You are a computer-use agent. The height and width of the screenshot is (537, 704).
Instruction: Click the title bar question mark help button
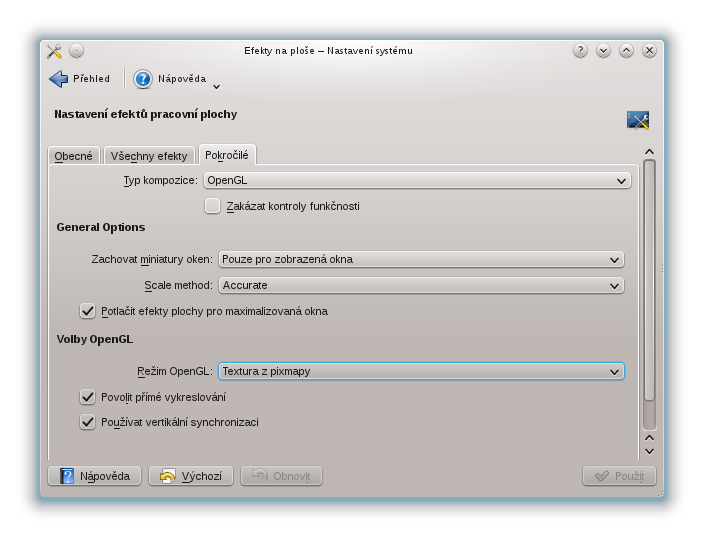pos(580,51)
